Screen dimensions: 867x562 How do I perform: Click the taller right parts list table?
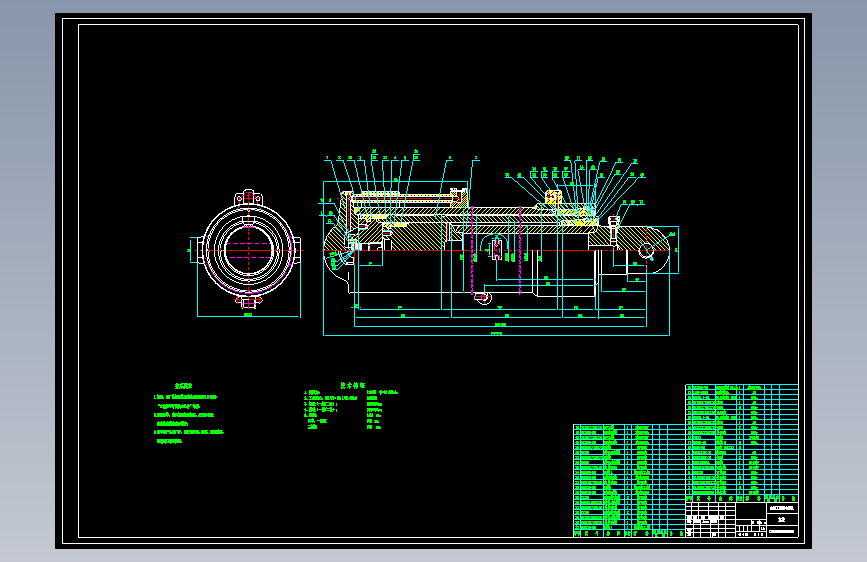point(741,443)
